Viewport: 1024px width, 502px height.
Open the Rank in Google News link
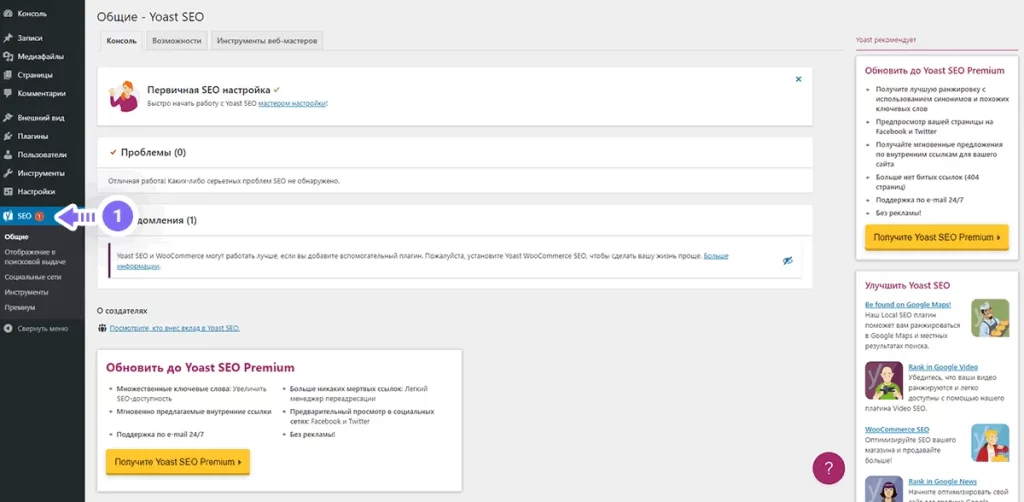pos(943,481)
